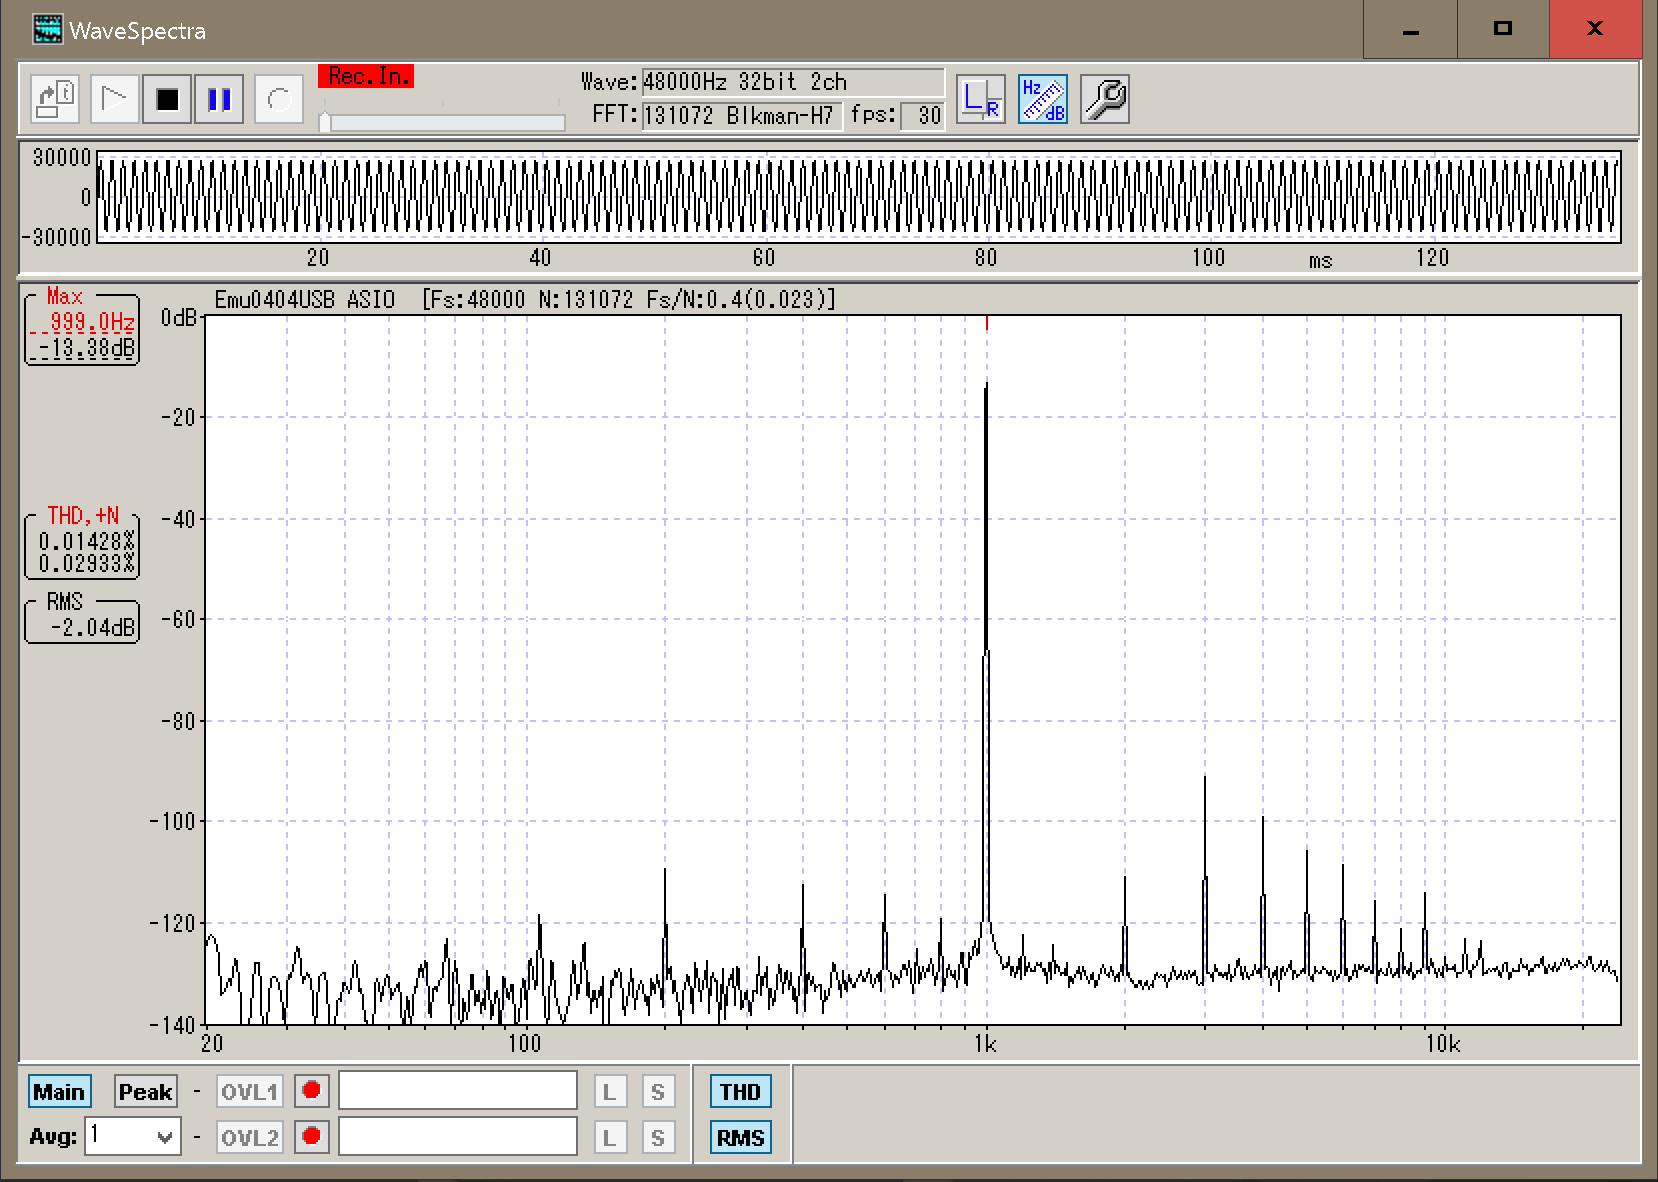Viewport: 1658px width, 1182px height.
Task: Select the Wave format field 48000Hz 32bit 2ch
Action: [x=792, y=82]
